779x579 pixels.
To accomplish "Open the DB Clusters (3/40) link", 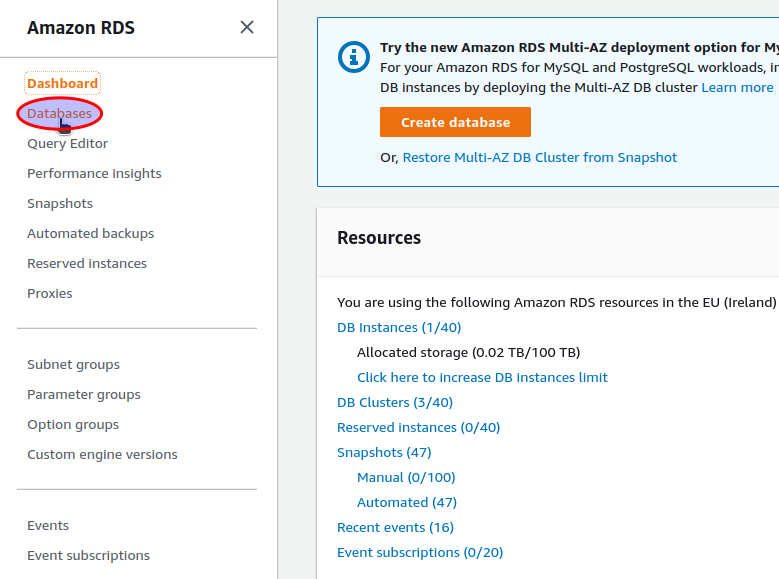I will click(395, 403).
